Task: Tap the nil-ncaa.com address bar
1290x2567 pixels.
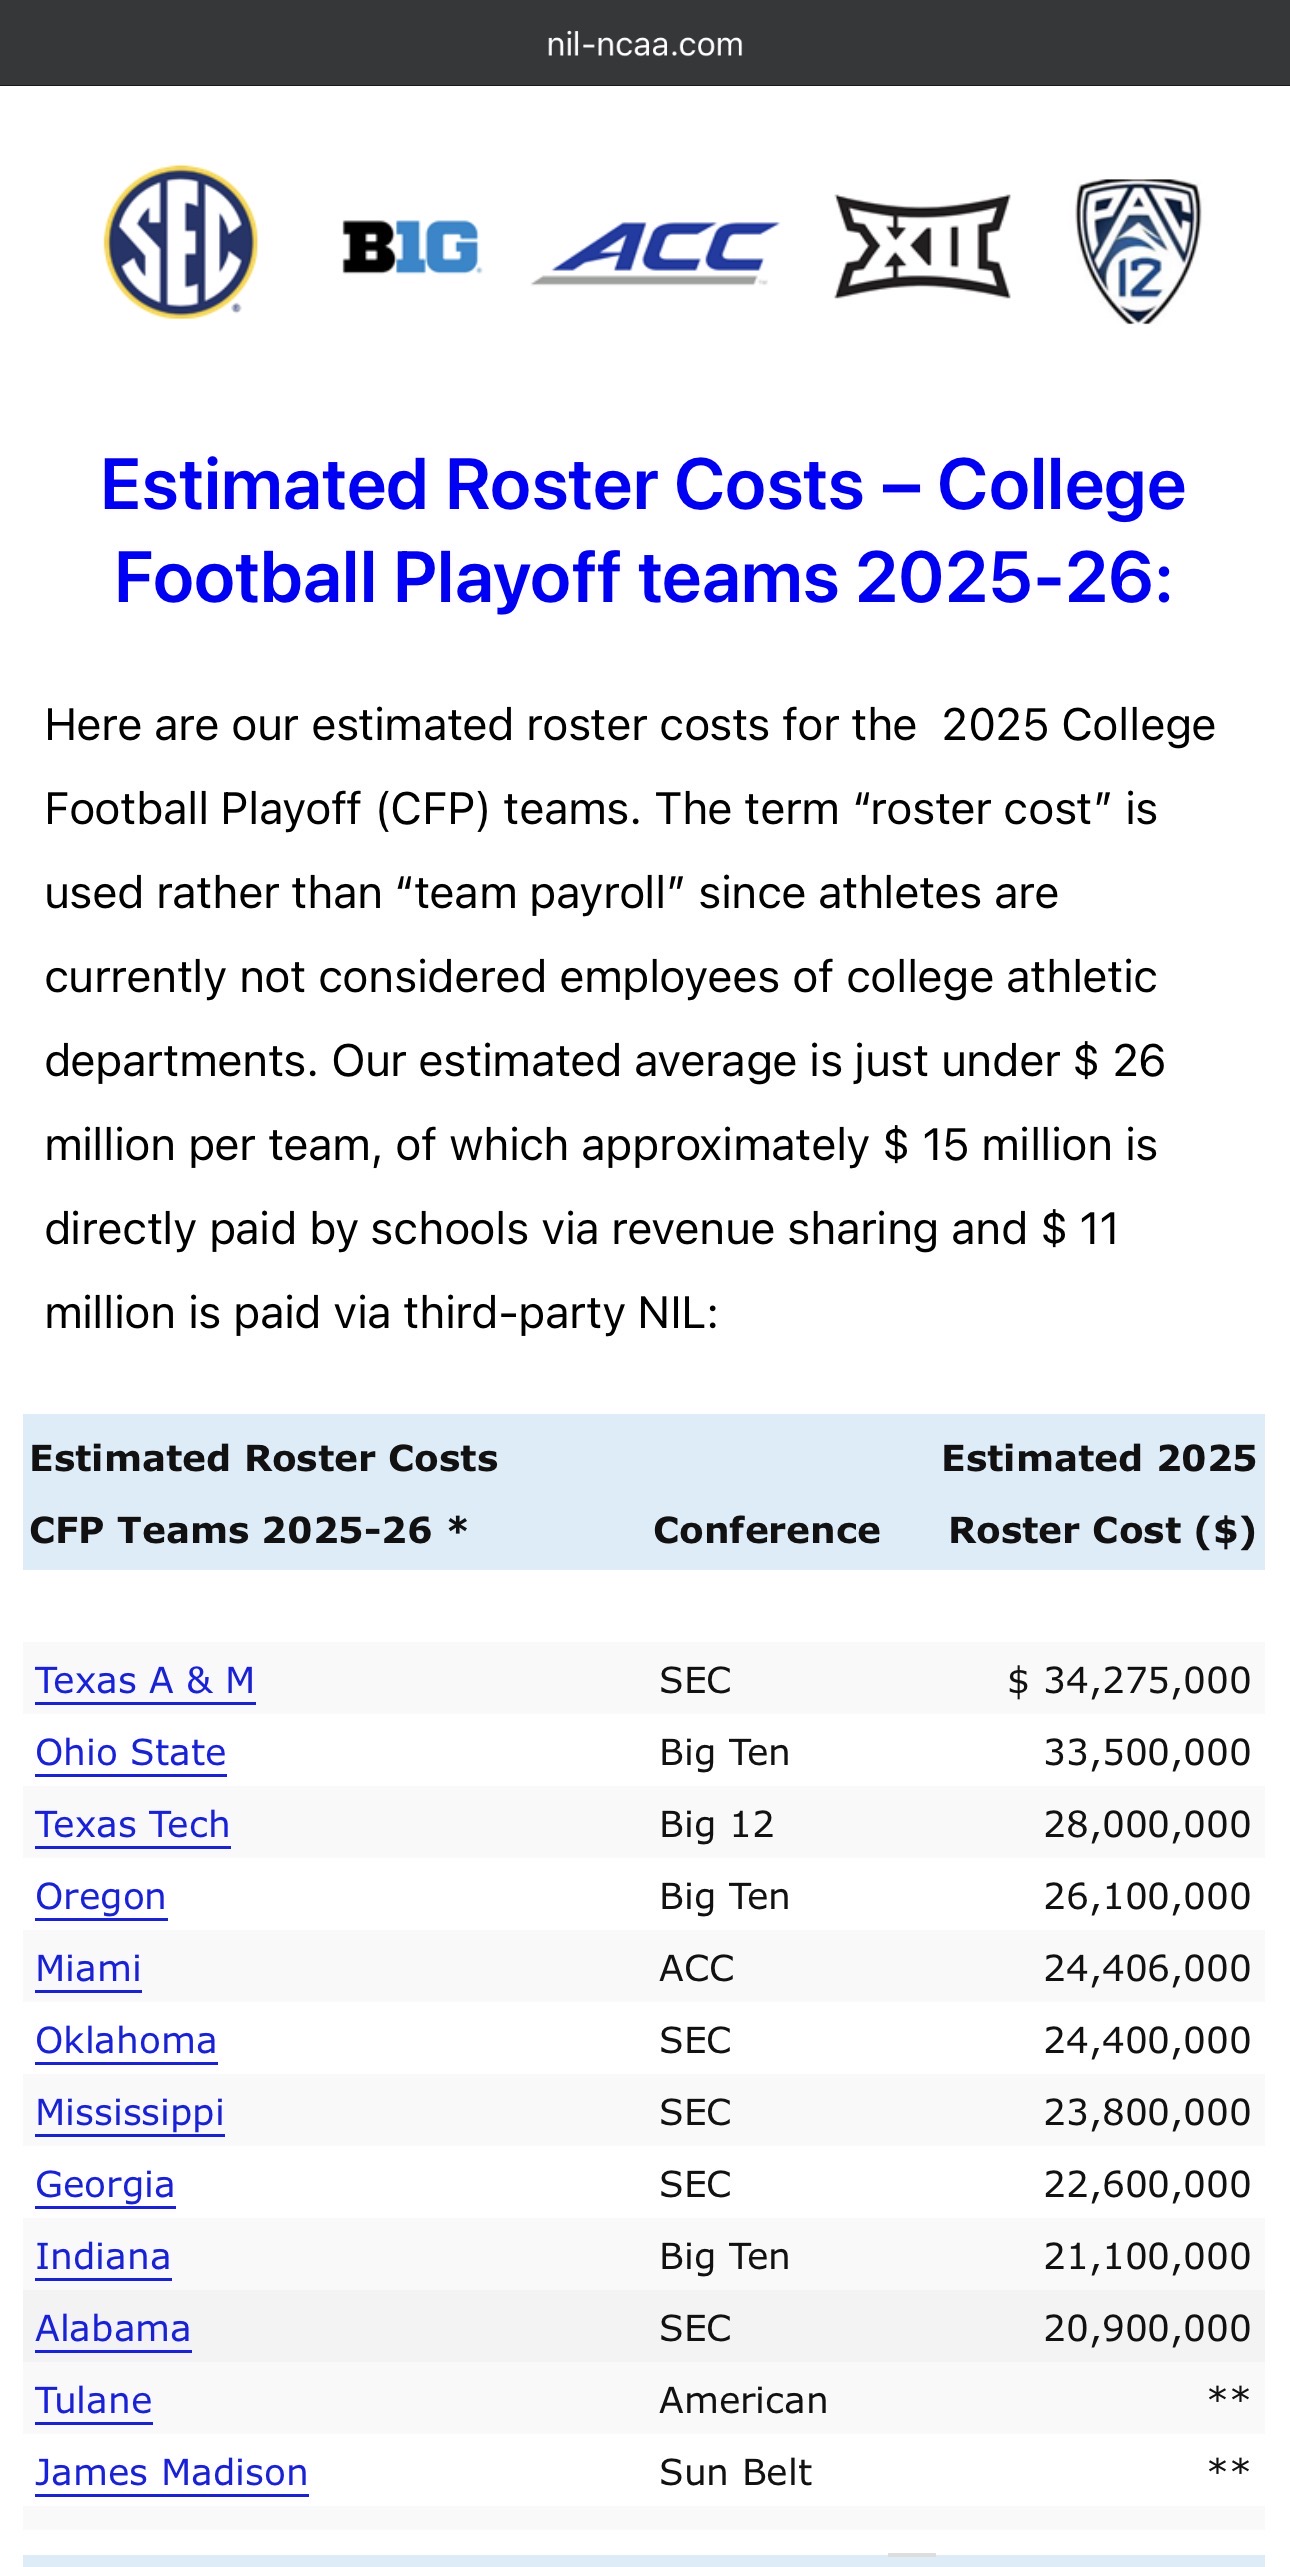Action: [x=645, y=44]
